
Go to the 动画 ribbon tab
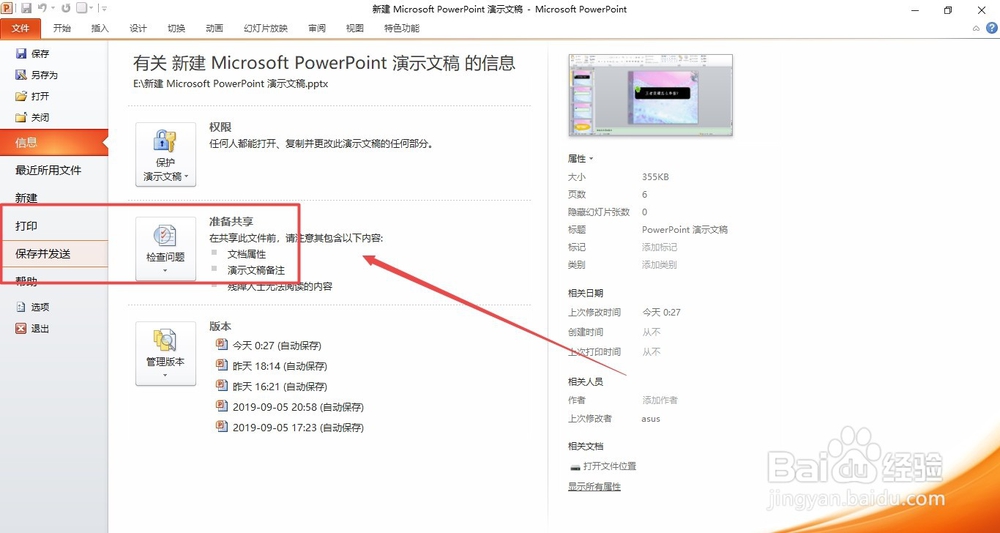pyautogui.click(x=214, y=29)
